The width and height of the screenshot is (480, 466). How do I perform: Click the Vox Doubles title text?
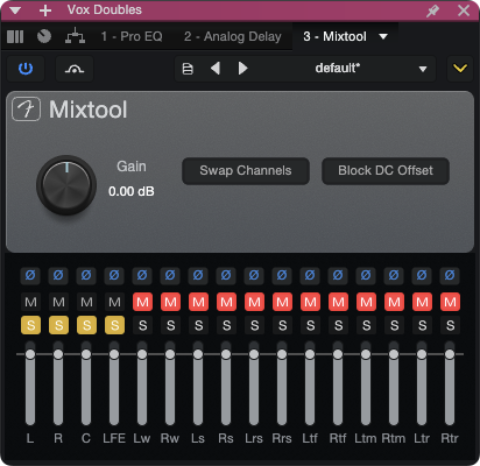click(x=104, y=10)
